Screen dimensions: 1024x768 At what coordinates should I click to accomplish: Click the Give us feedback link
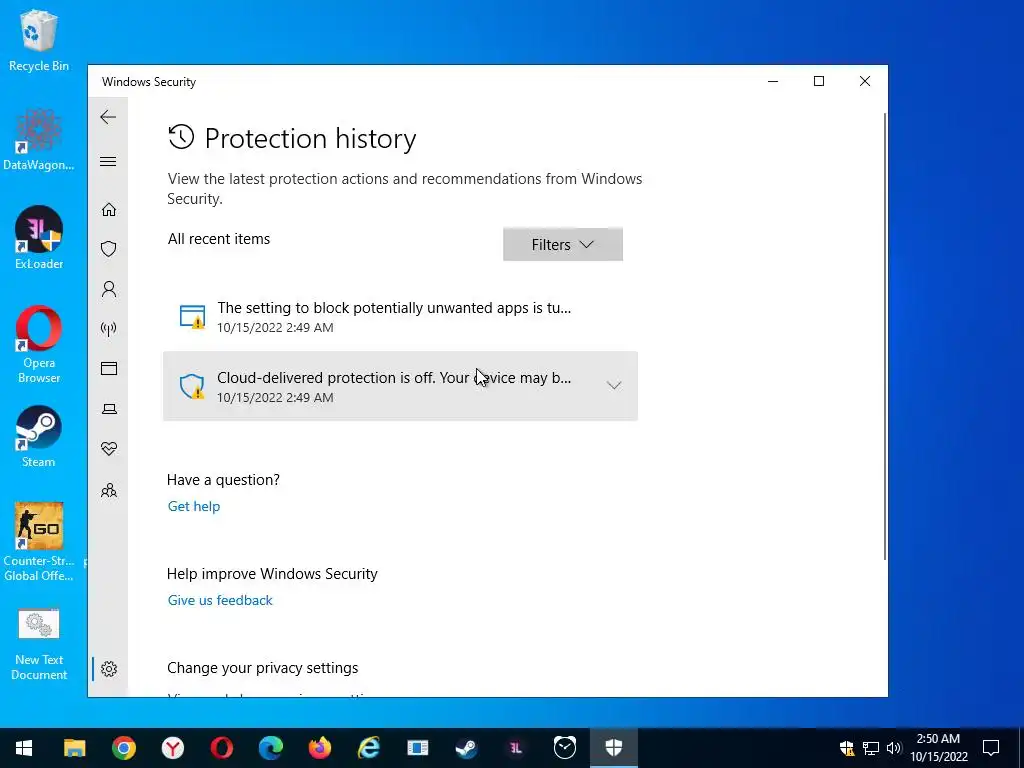(220, 600)
